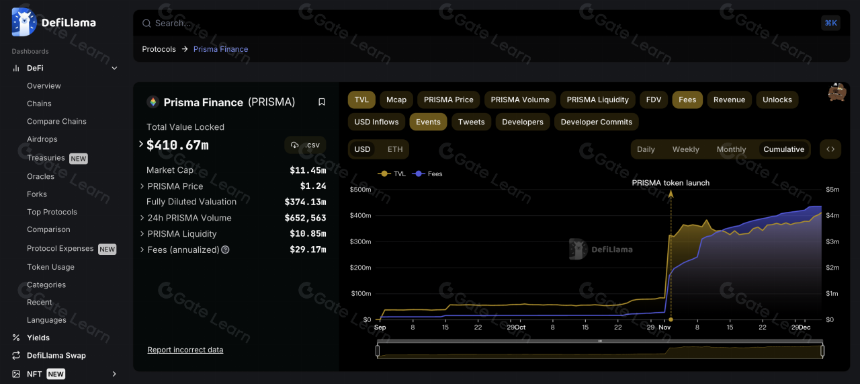Open the Chains page

[39, 103]
